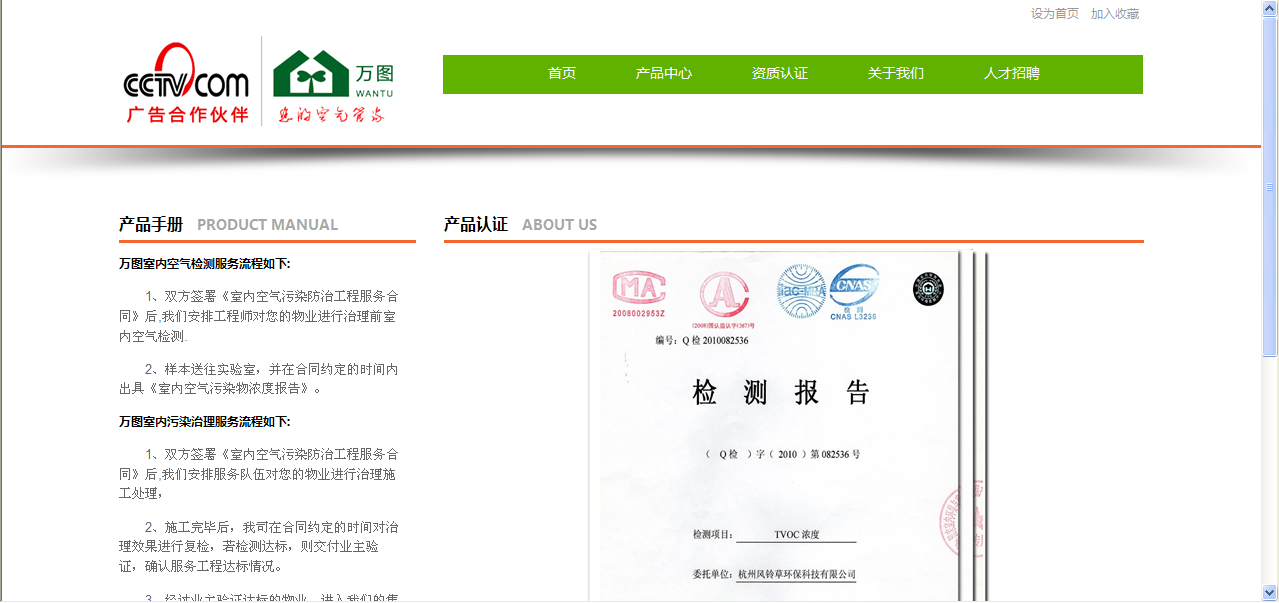Click the 加入收藏 link

pyautogui.click(x=1115, y=14)
